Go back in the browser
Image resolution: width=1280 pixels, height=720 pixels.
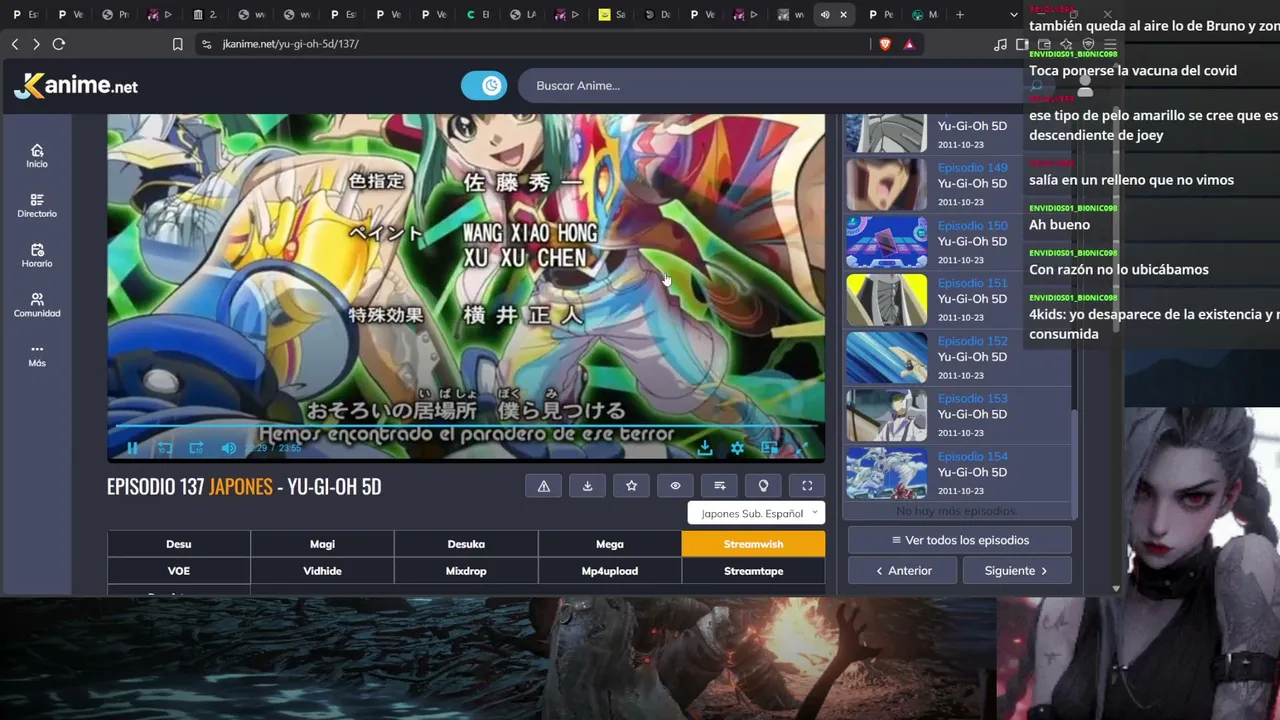(15, 44)
